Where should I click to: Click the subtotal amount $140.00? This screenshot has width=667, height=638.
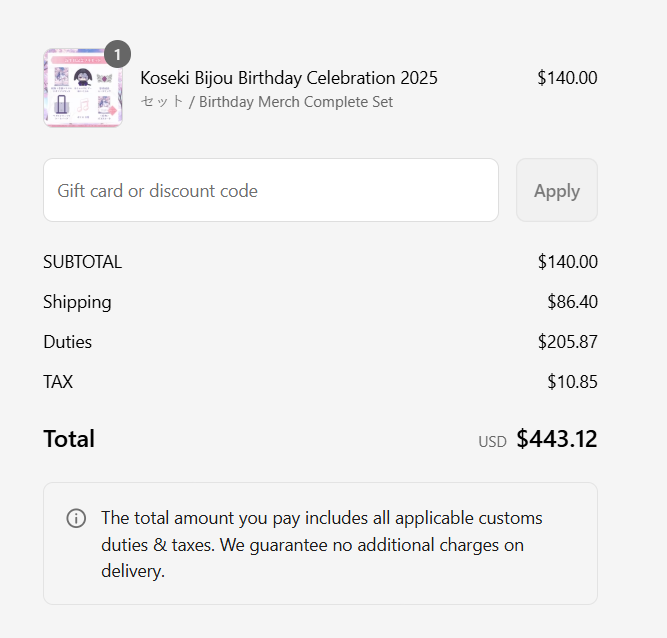567,262
